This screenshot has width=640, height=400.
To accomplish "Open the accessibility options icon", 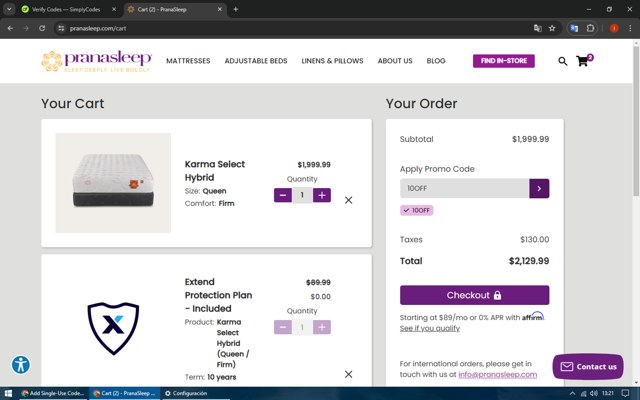I will pyautogui.click(x=21, y=364).
